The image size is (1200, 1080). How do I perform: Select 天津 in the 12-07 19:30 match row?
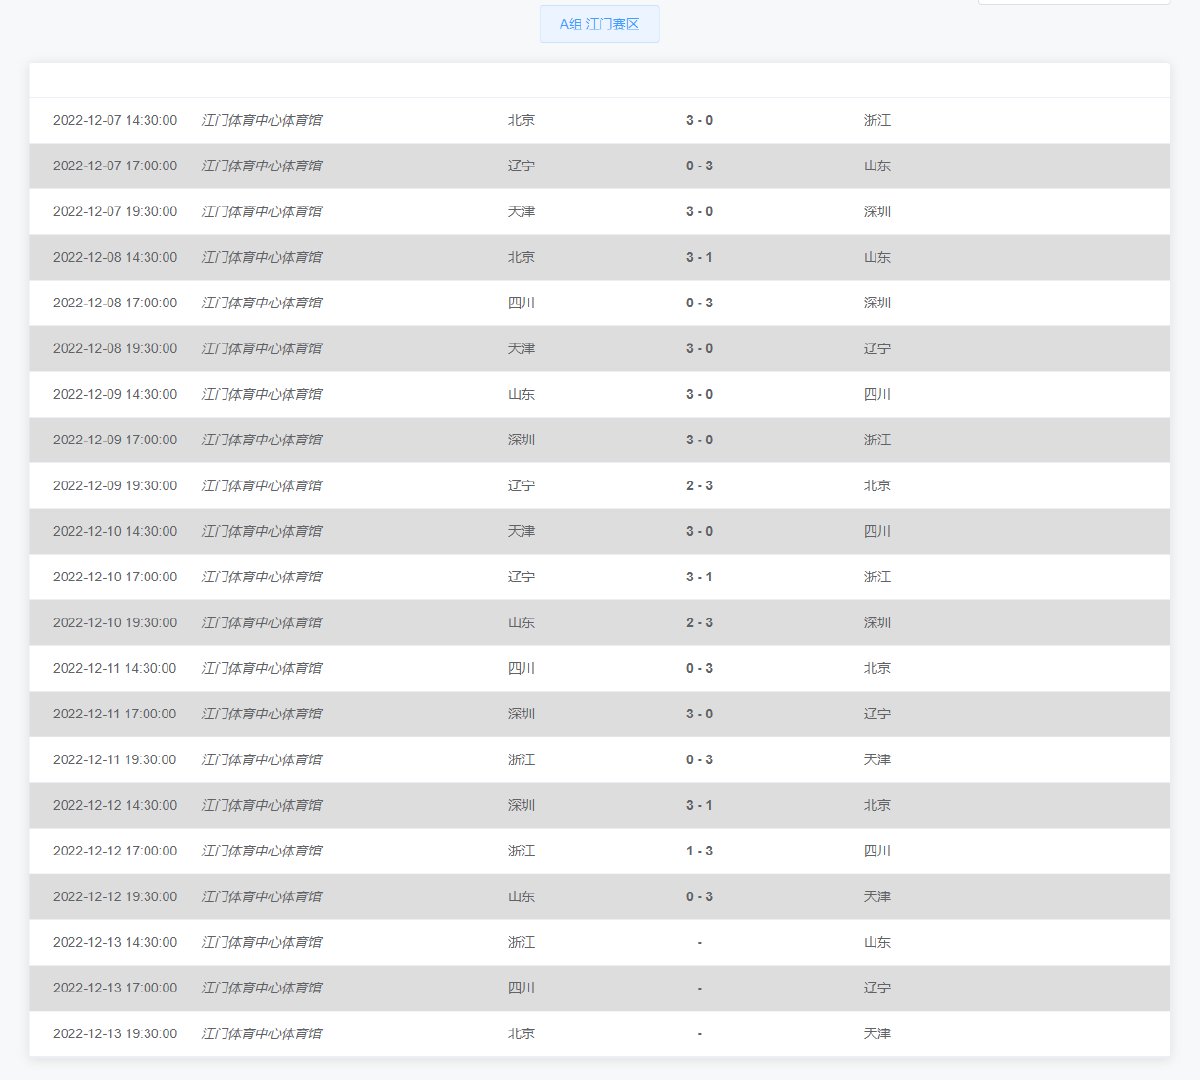[521, 211]
